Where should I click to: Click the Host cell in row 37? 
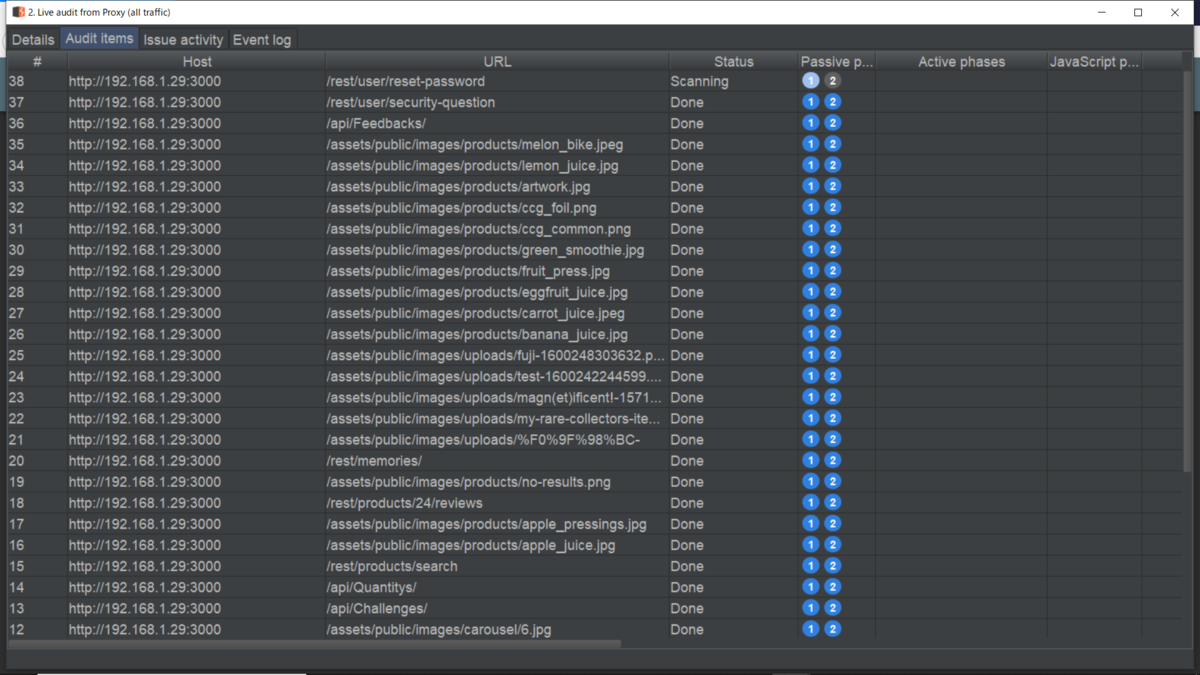coord(197,102)
